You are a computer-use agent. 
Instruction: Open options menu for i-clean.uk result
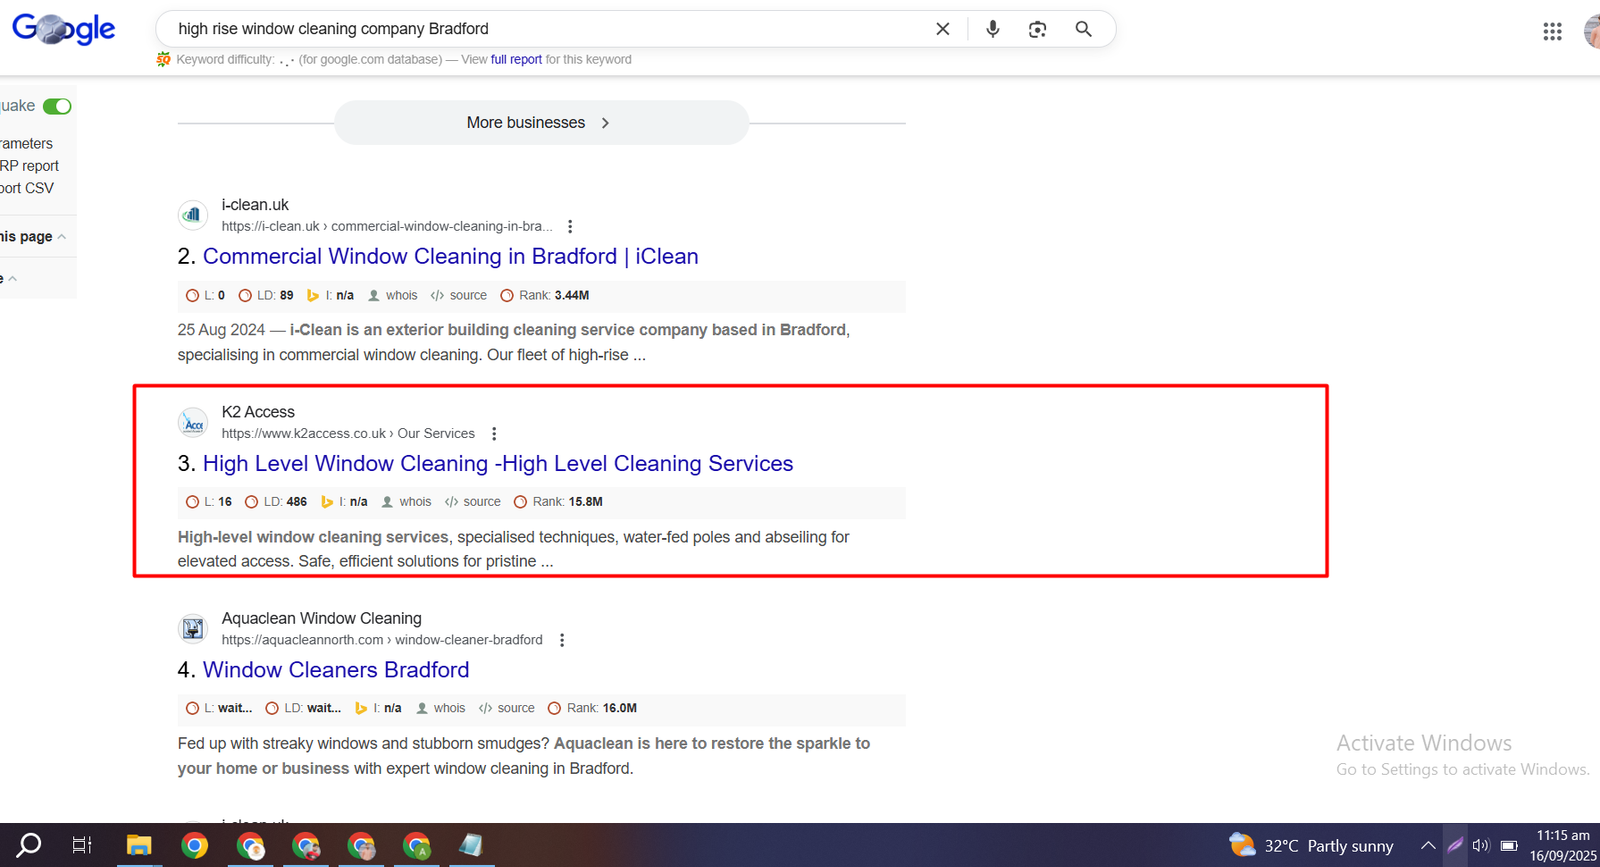coord(570,227)
